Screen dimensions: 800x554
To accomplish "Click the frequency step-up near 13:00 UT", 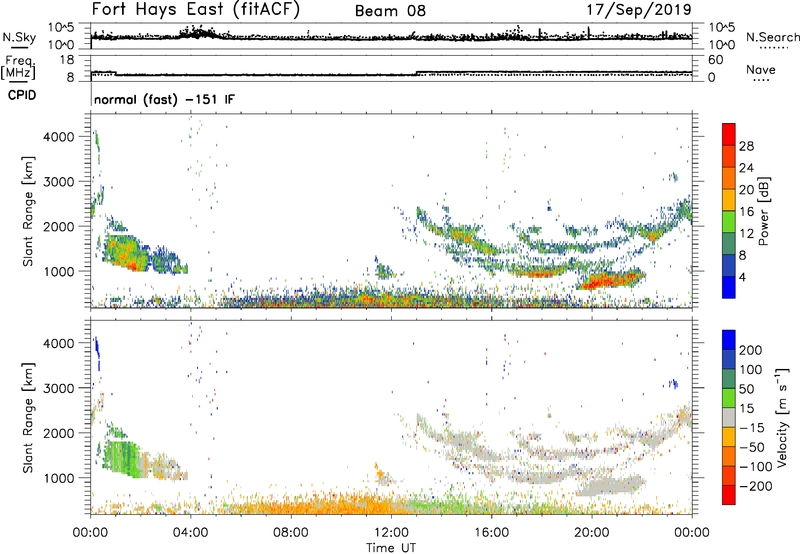I will (x=417, y=73).
